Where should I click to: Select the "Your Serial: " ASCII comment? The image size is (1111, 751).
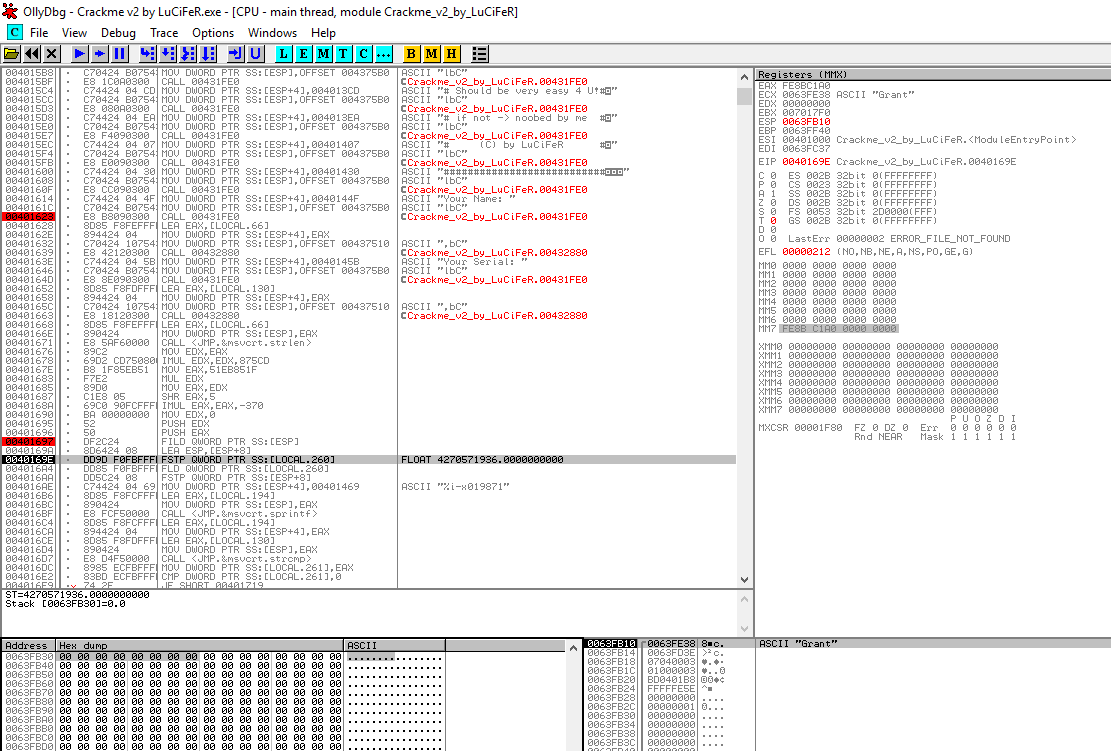point(464,261)
